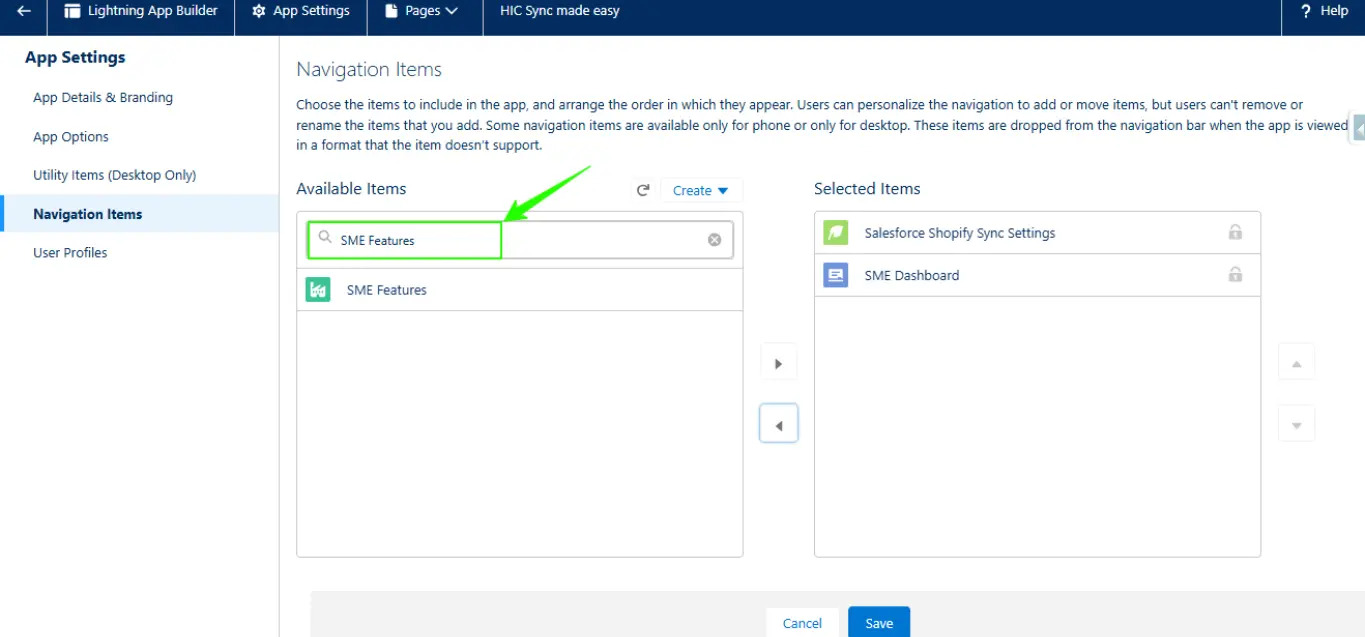Open the Help link
Image resolution: width=1365 pixels, height=637 pixels.
[1324, 11]
